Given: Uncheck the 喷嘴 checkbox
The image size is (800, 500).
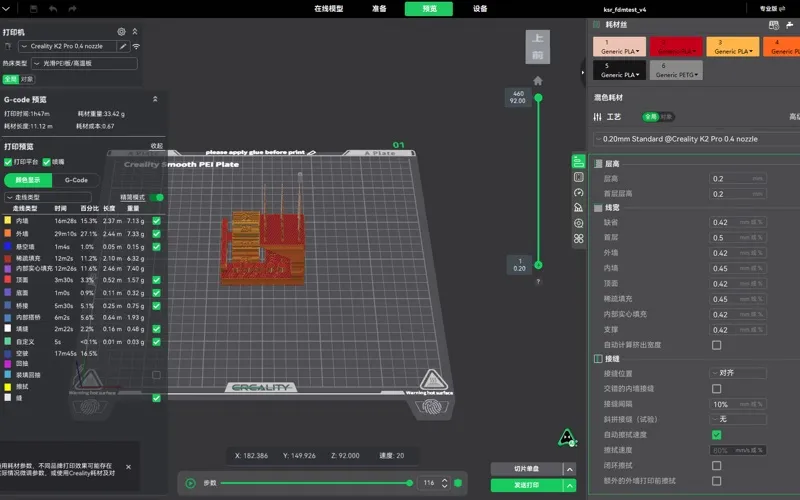Looking at the screenshot, I should click(x=46, y=162).
